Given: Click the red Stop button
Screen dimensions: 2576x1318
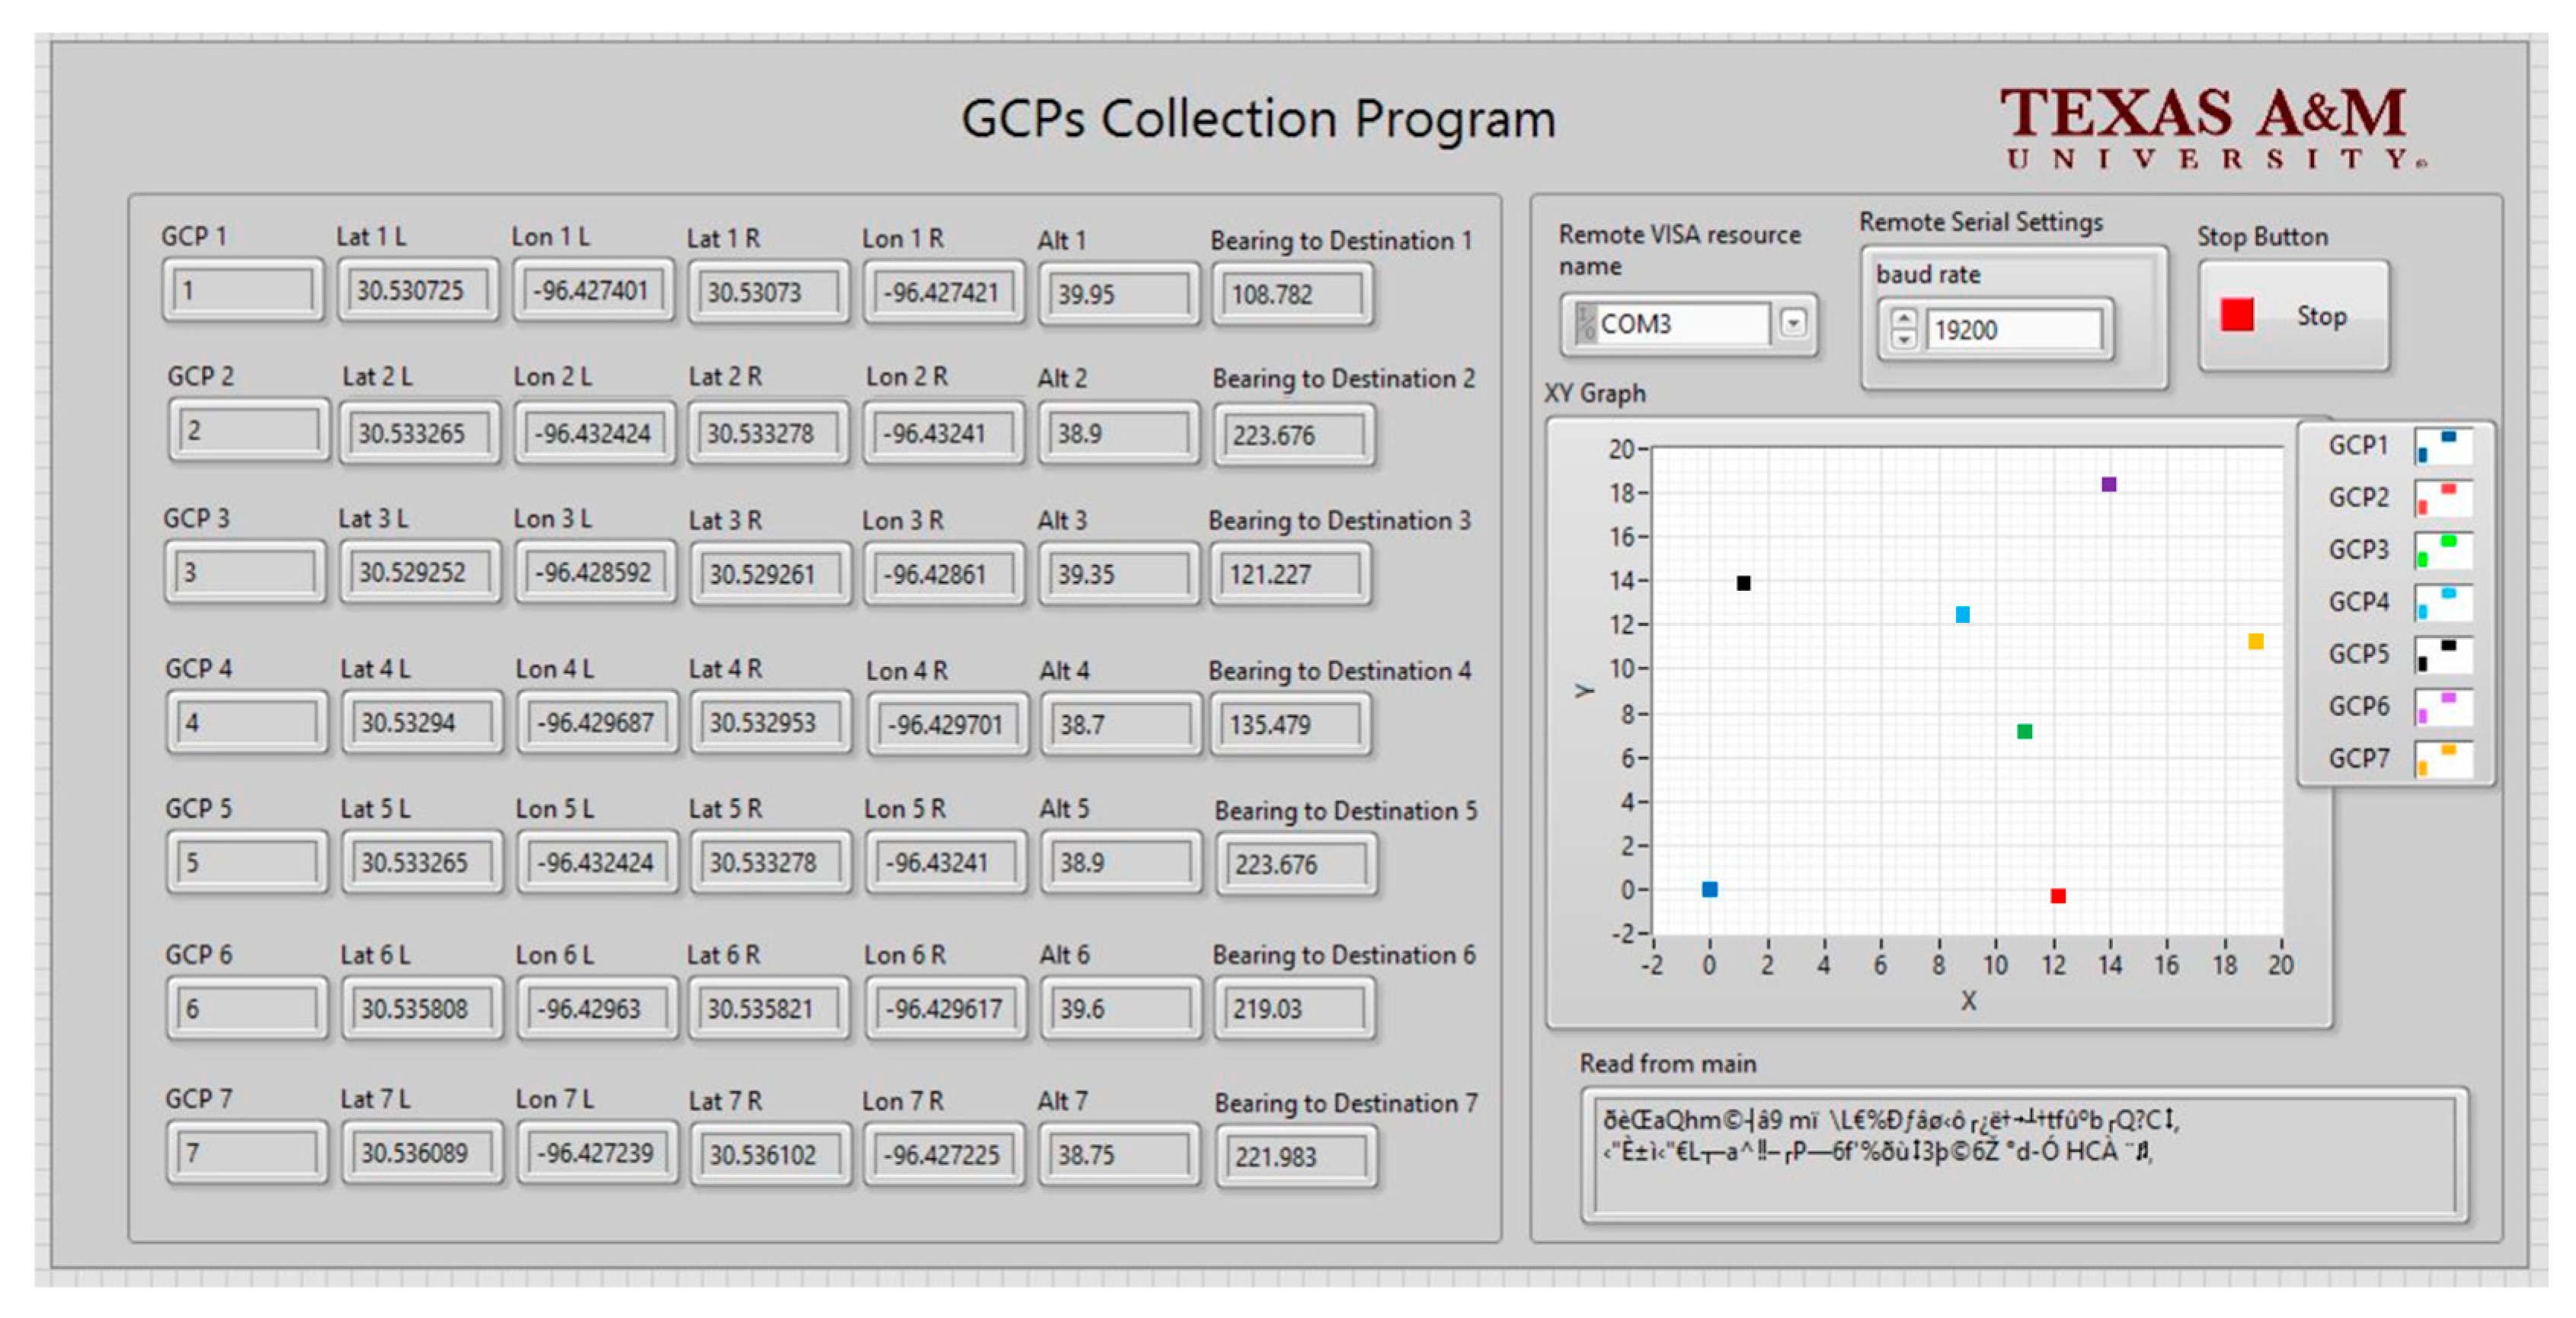Looking at the screenshot, I should (2293, 316).
